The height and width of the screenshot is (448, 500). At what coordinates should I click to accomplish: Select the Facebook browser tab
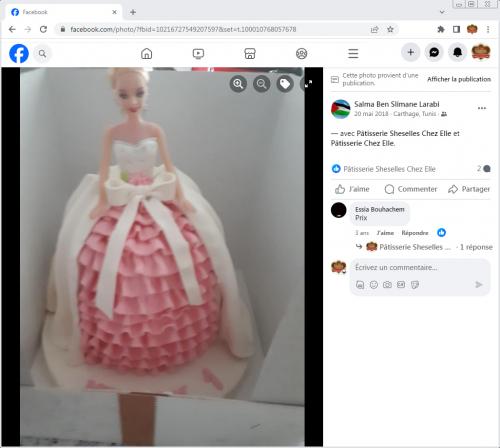(63, 12)
